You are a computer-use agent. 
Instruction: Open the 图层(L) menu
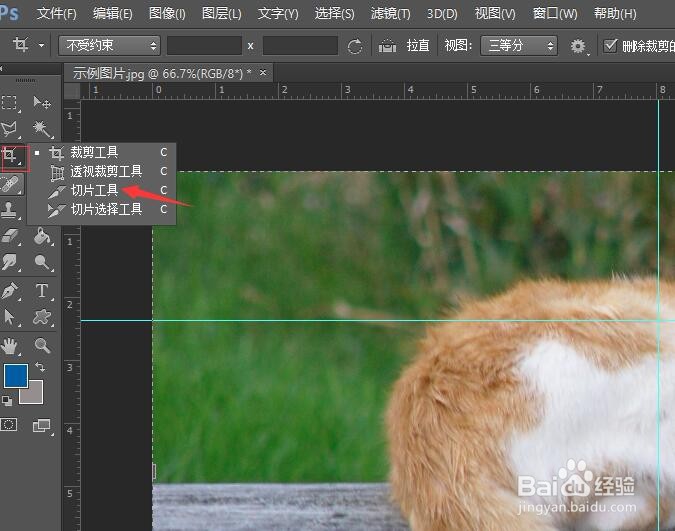tap(222, 14)
